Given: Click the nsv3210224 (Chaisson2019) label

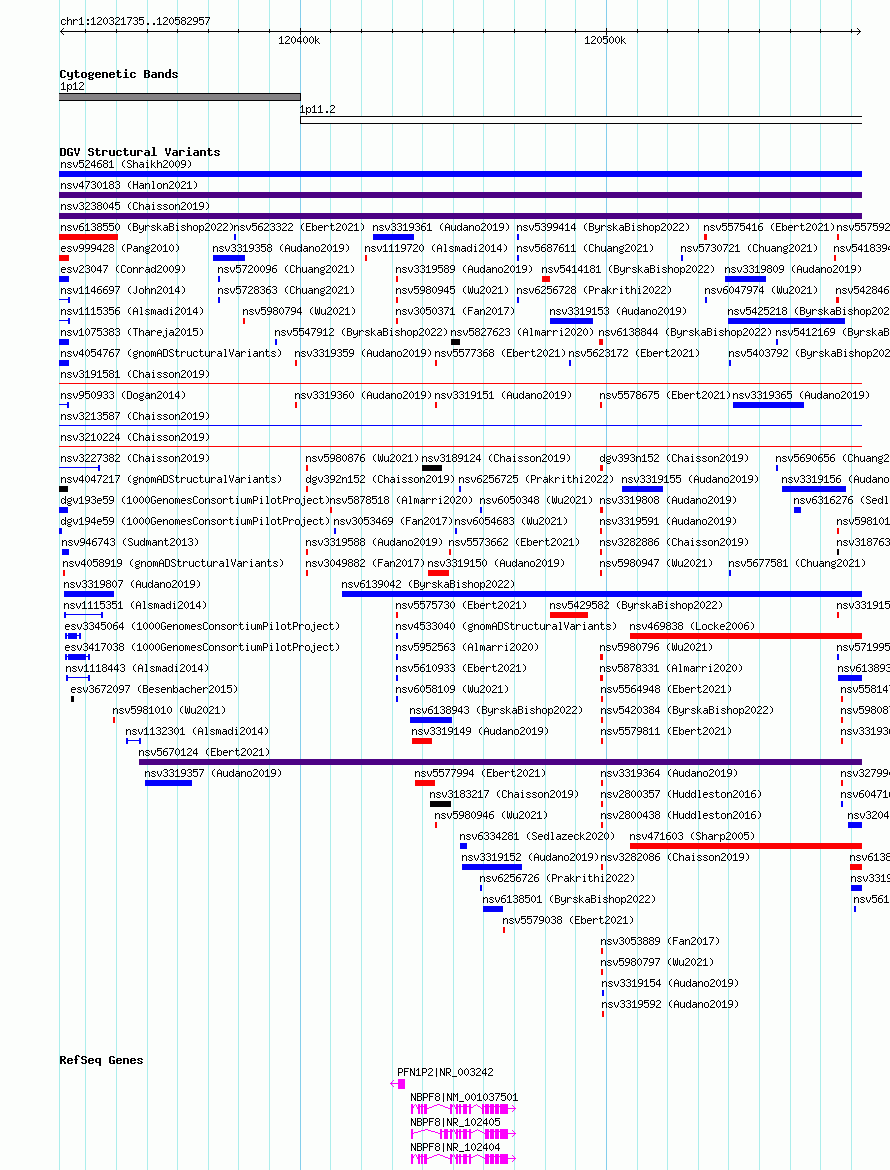Looking at the screenshot, I should pyautogui.click(x=135, y=437).
